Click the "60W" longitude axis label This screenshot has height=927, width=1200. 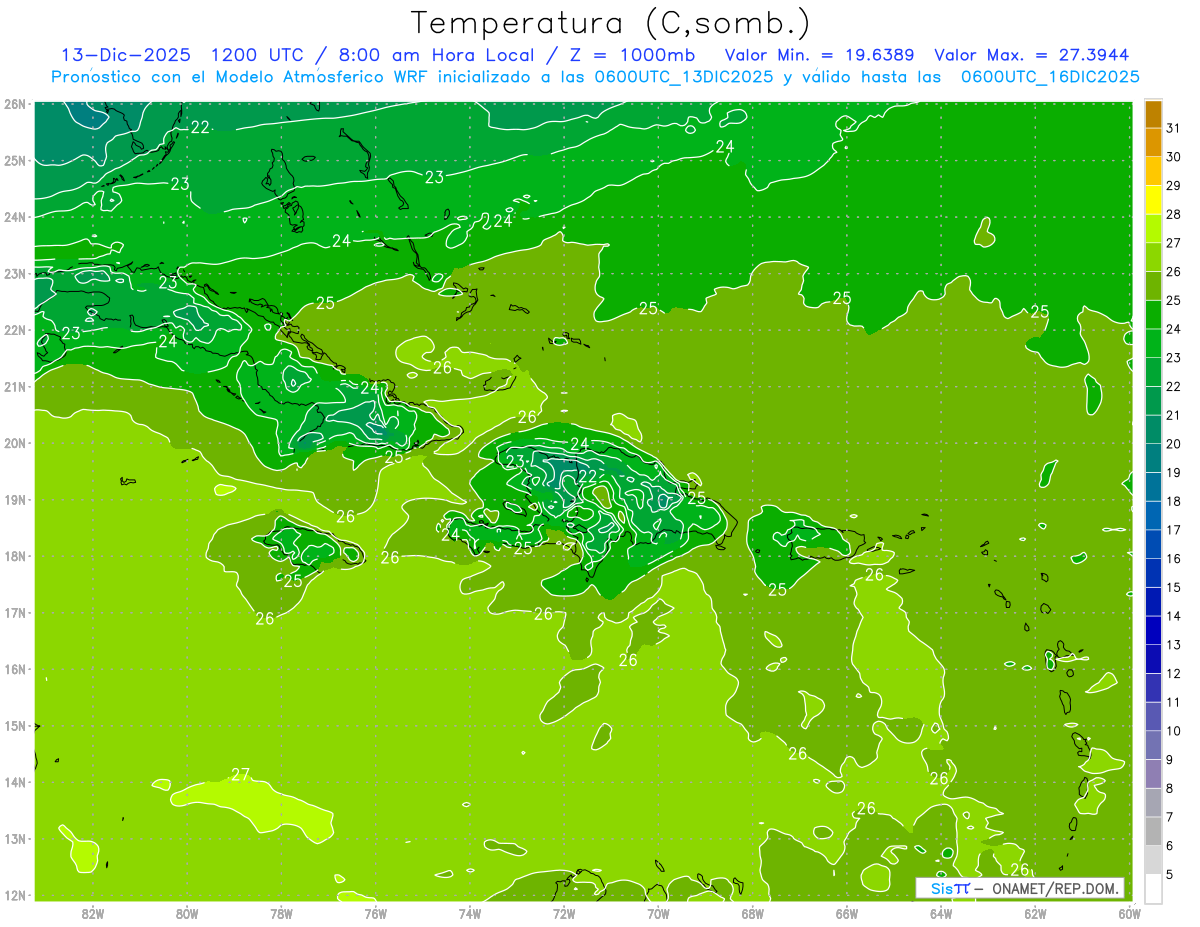(x=1129, y=913)
